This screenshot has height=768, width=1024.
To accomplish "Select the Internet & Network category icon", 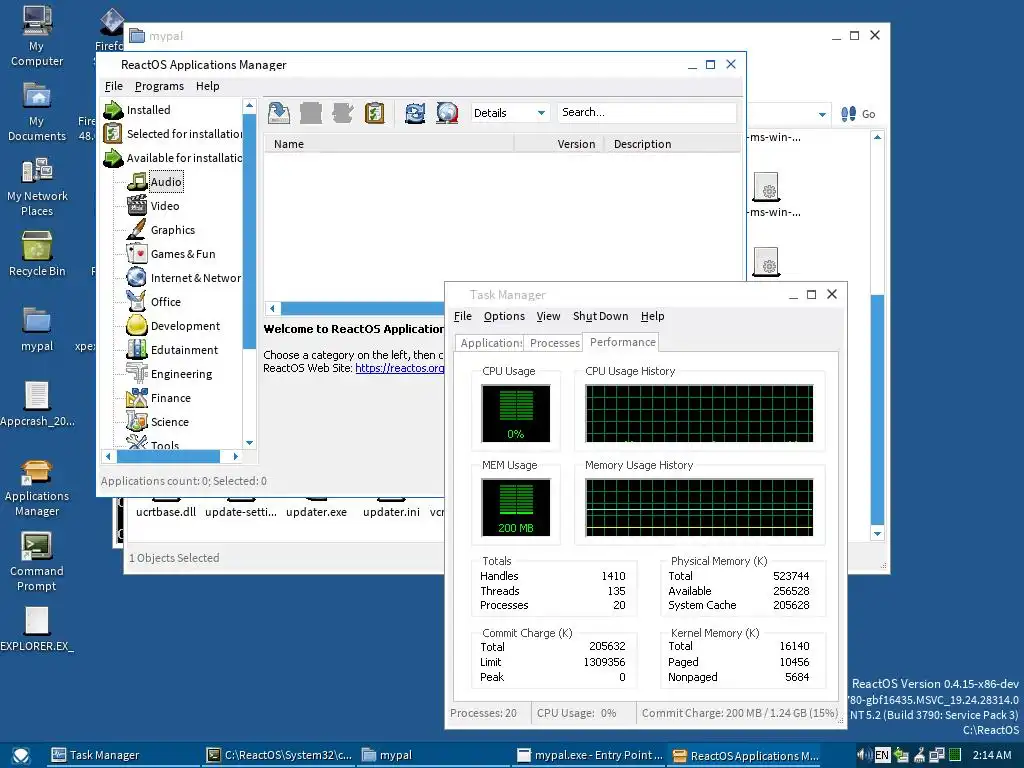I will 137,278.
